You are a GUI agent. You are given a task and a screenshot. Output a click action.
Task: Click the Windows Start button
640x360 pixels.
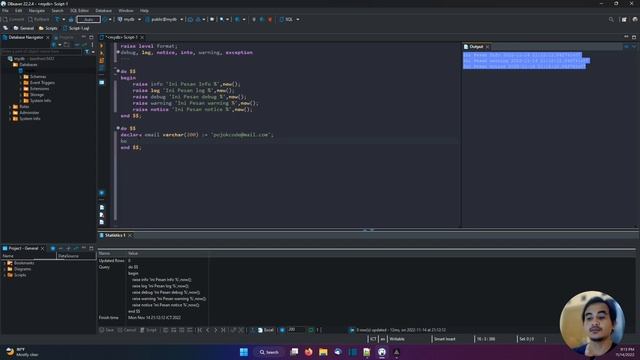[x=244, y=352]
